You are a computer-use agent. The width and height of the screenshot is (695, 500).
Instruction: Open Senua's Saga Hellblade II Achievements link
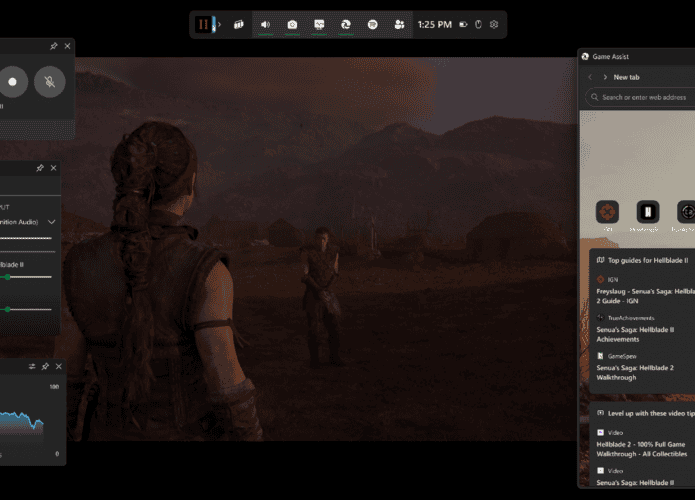[x=635, y=334]
